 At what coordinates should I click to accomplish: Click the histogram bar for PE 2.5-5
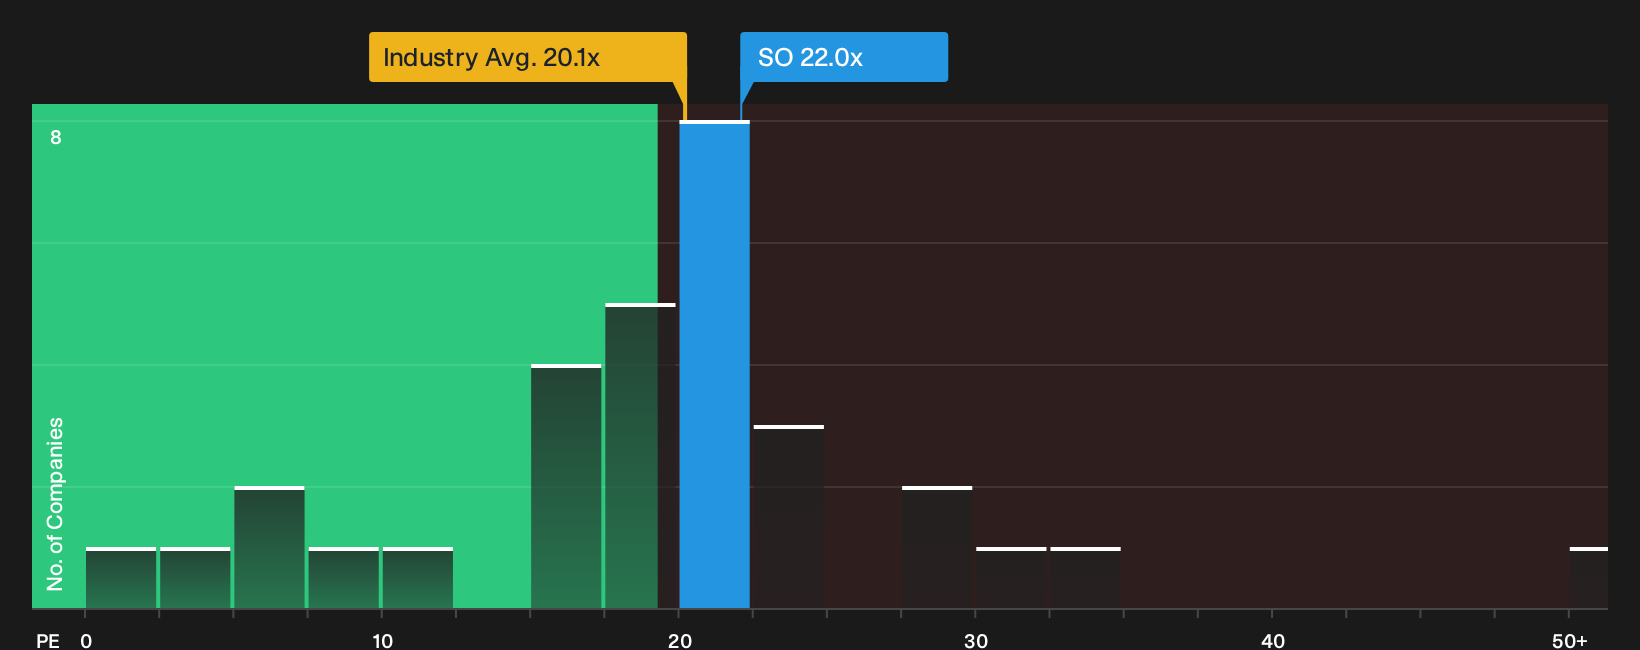pyautogui.click(x=195, y=578)
